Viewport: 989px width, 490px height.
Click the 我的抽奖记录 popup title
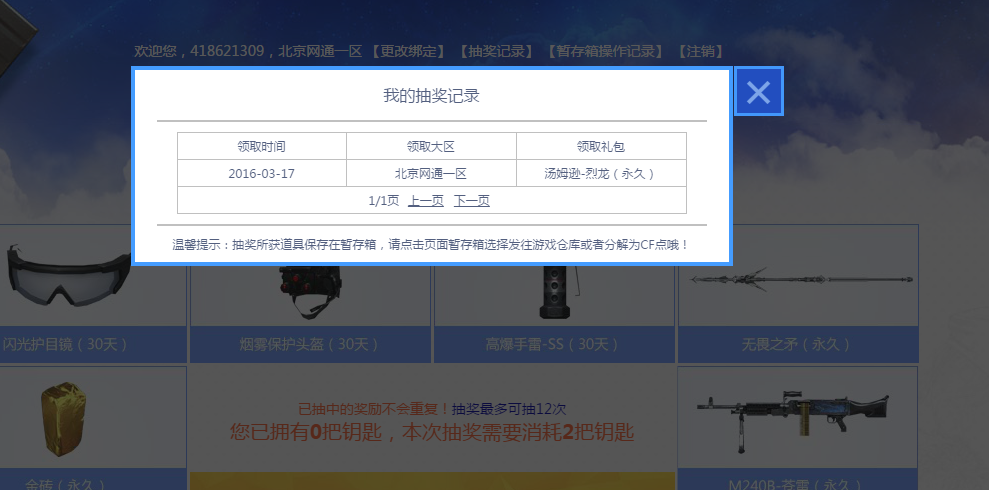tap(431, 96)
